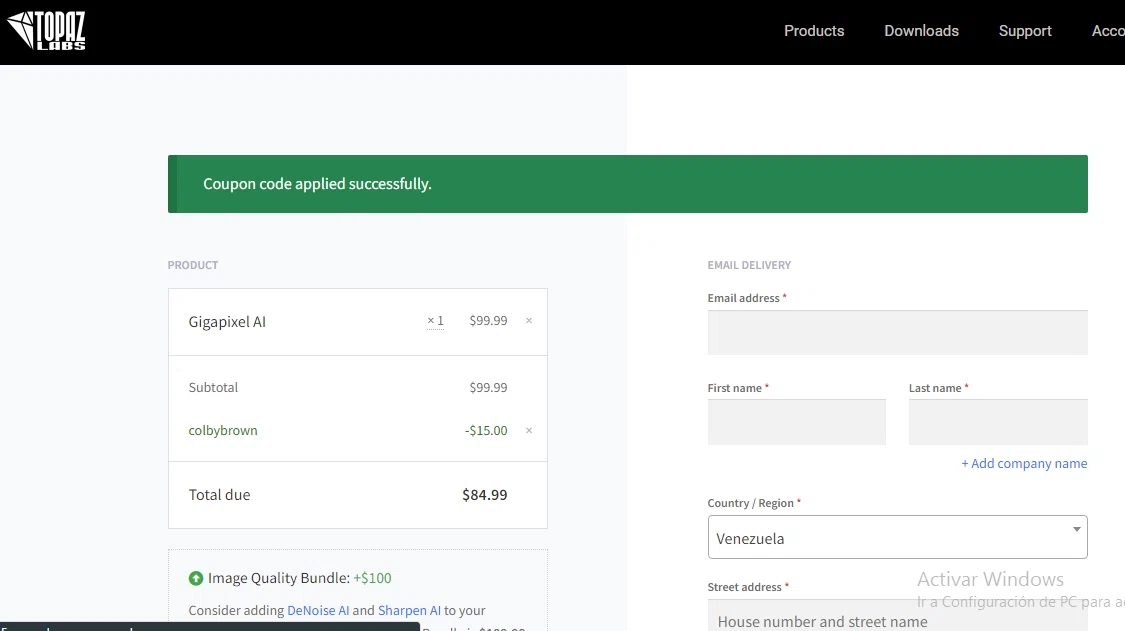Click the Last name field
The image size is (1125, 631).
[x=998, y=422]
